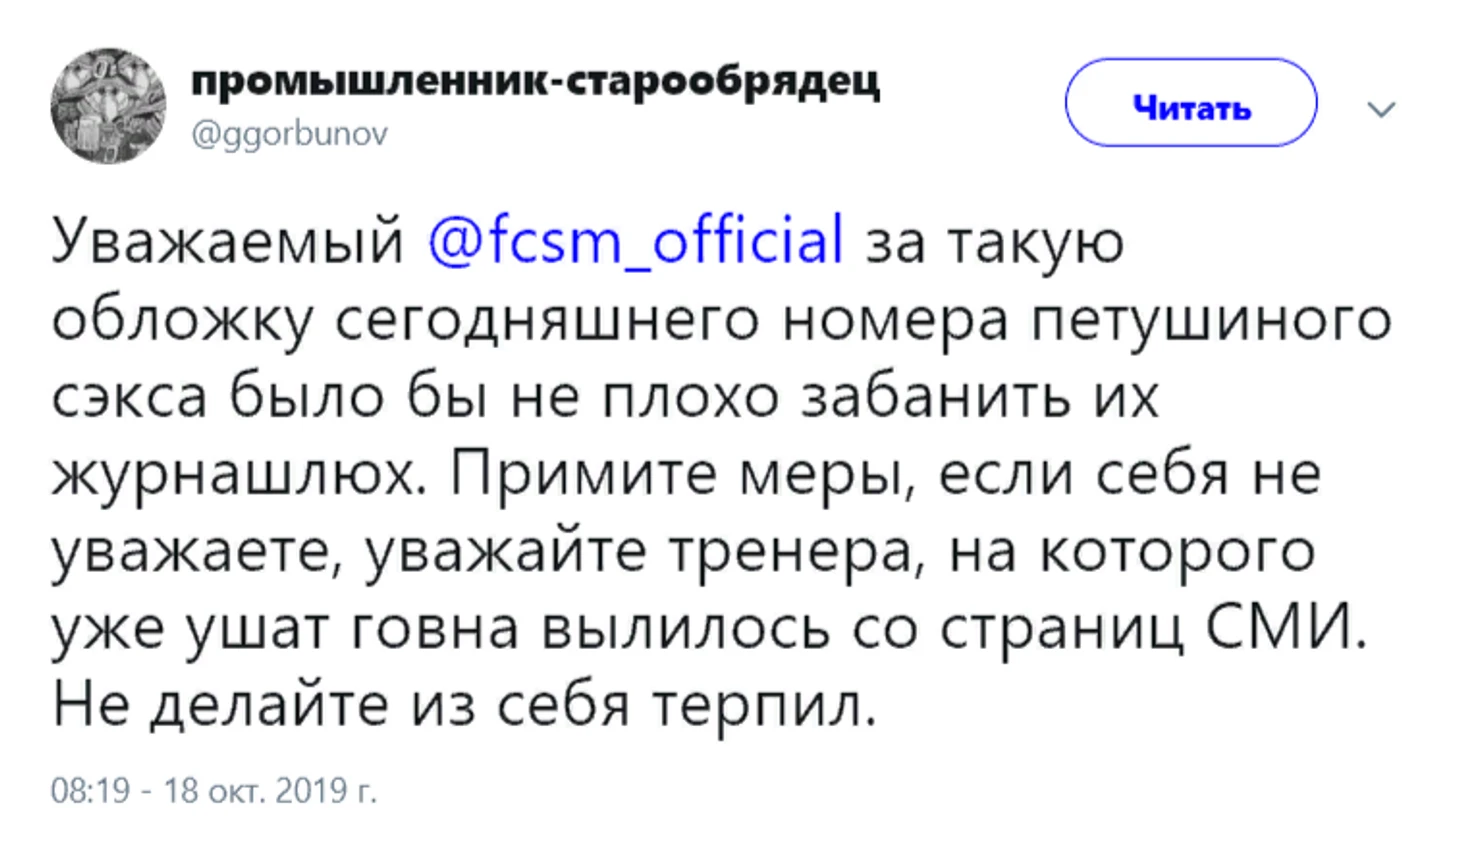Open the display name промышленник-старообрядец
This screenshot has height=841, width=1460.
click(x=535, y=81)
